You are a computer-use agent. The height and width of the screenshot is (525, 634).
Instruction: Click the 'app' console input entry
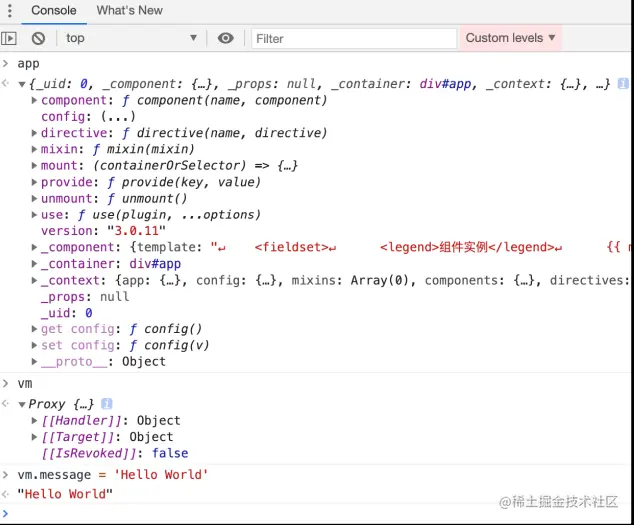pos(28,64)
